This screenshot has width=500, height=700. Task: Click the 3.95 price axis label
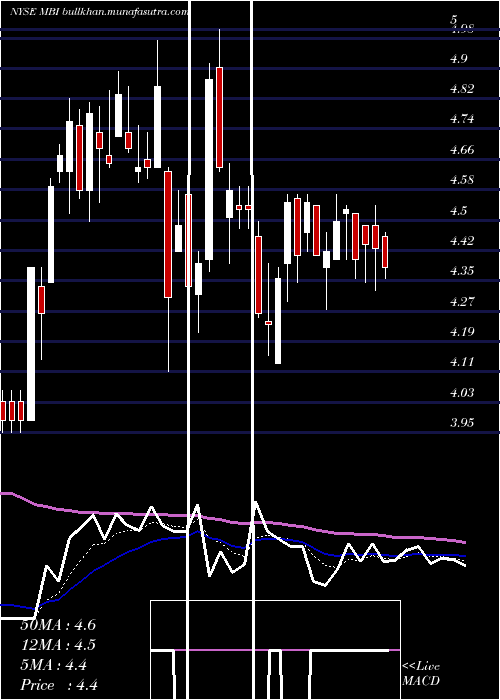[x=462, y=422]
